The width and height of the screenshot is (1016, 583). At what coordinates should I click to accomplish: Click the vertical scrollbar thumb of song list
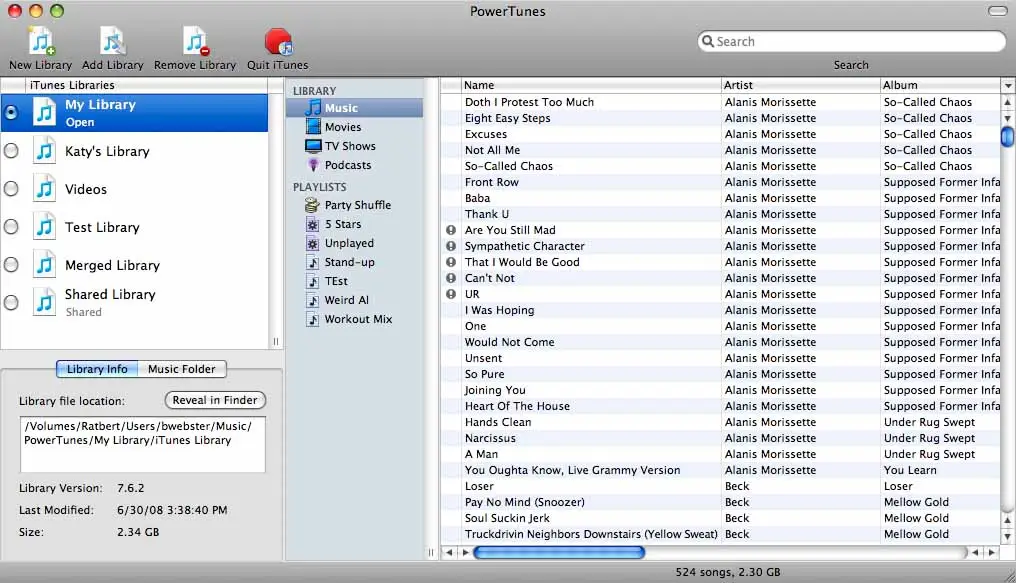[1008, 137]
